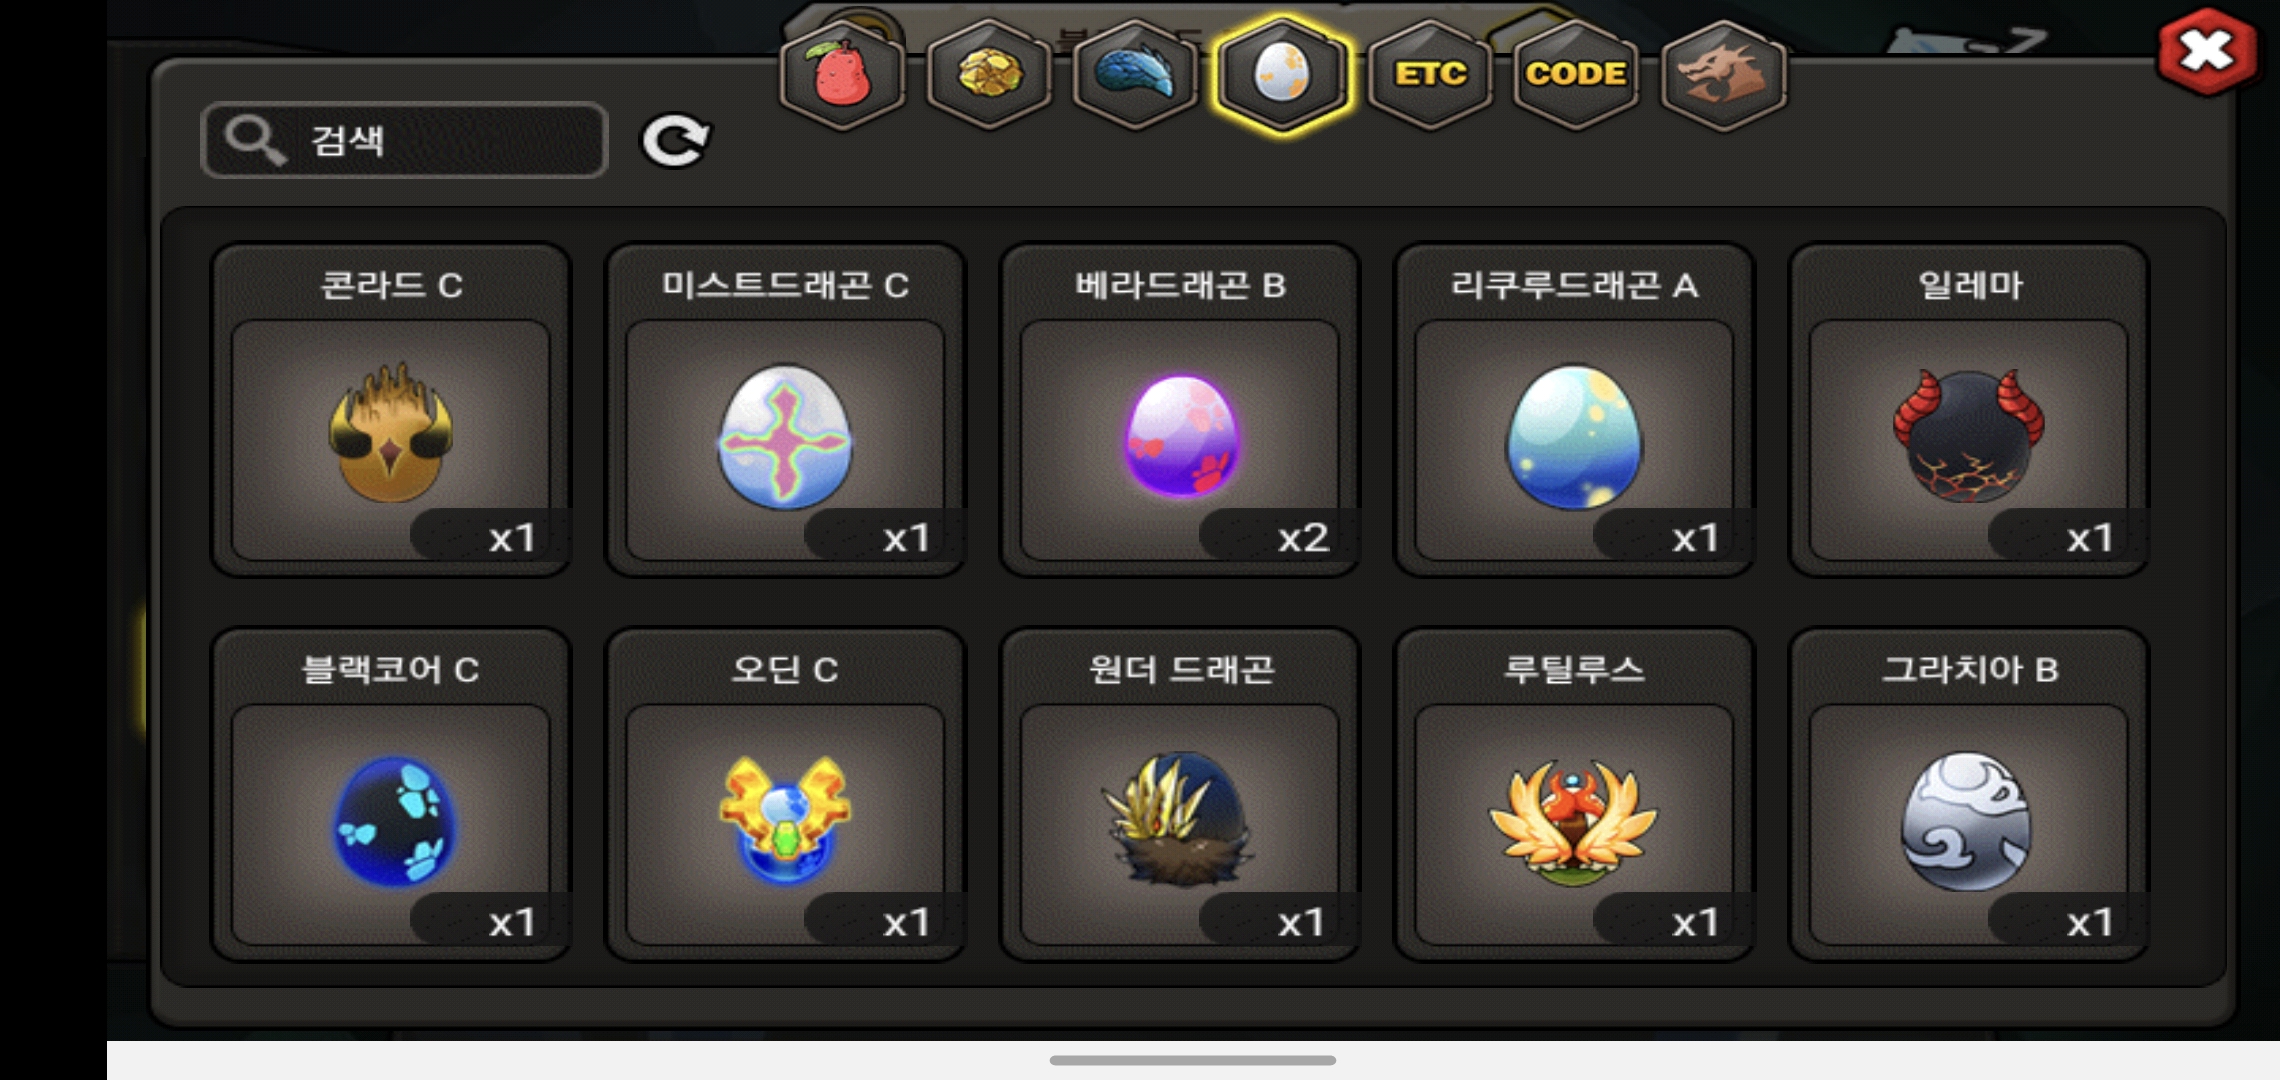Select the winged 루틸루스 egg
Screen dimensions: 2280x1080
point(1574,794)
